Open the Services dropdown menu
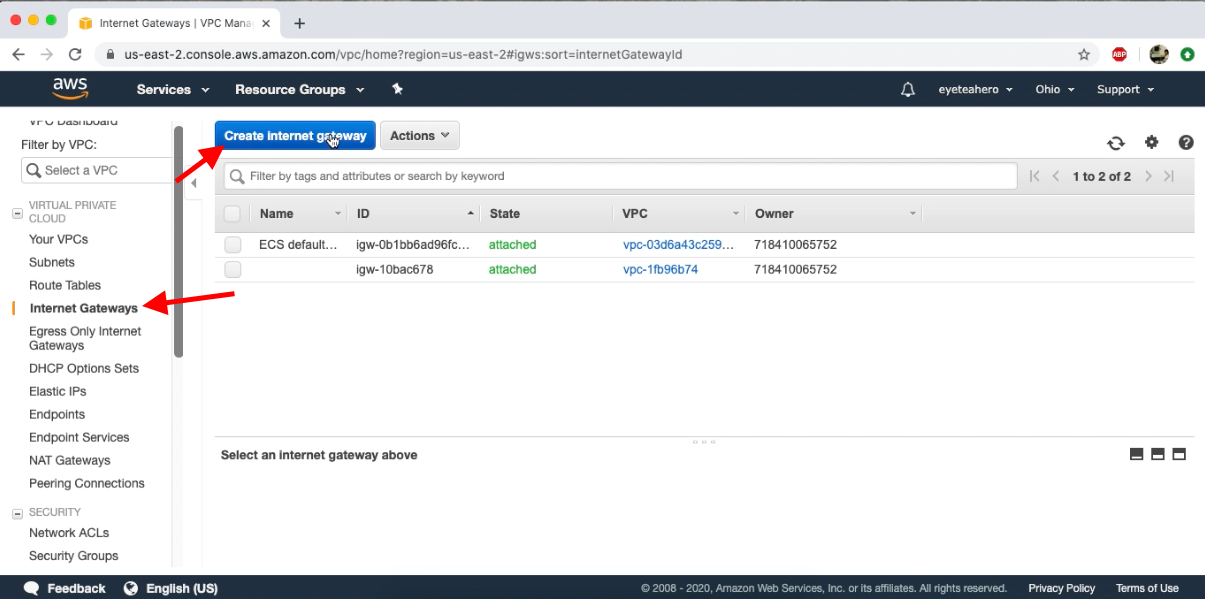This screenshot has width=1205, height=599. click(x=173, y=89)
